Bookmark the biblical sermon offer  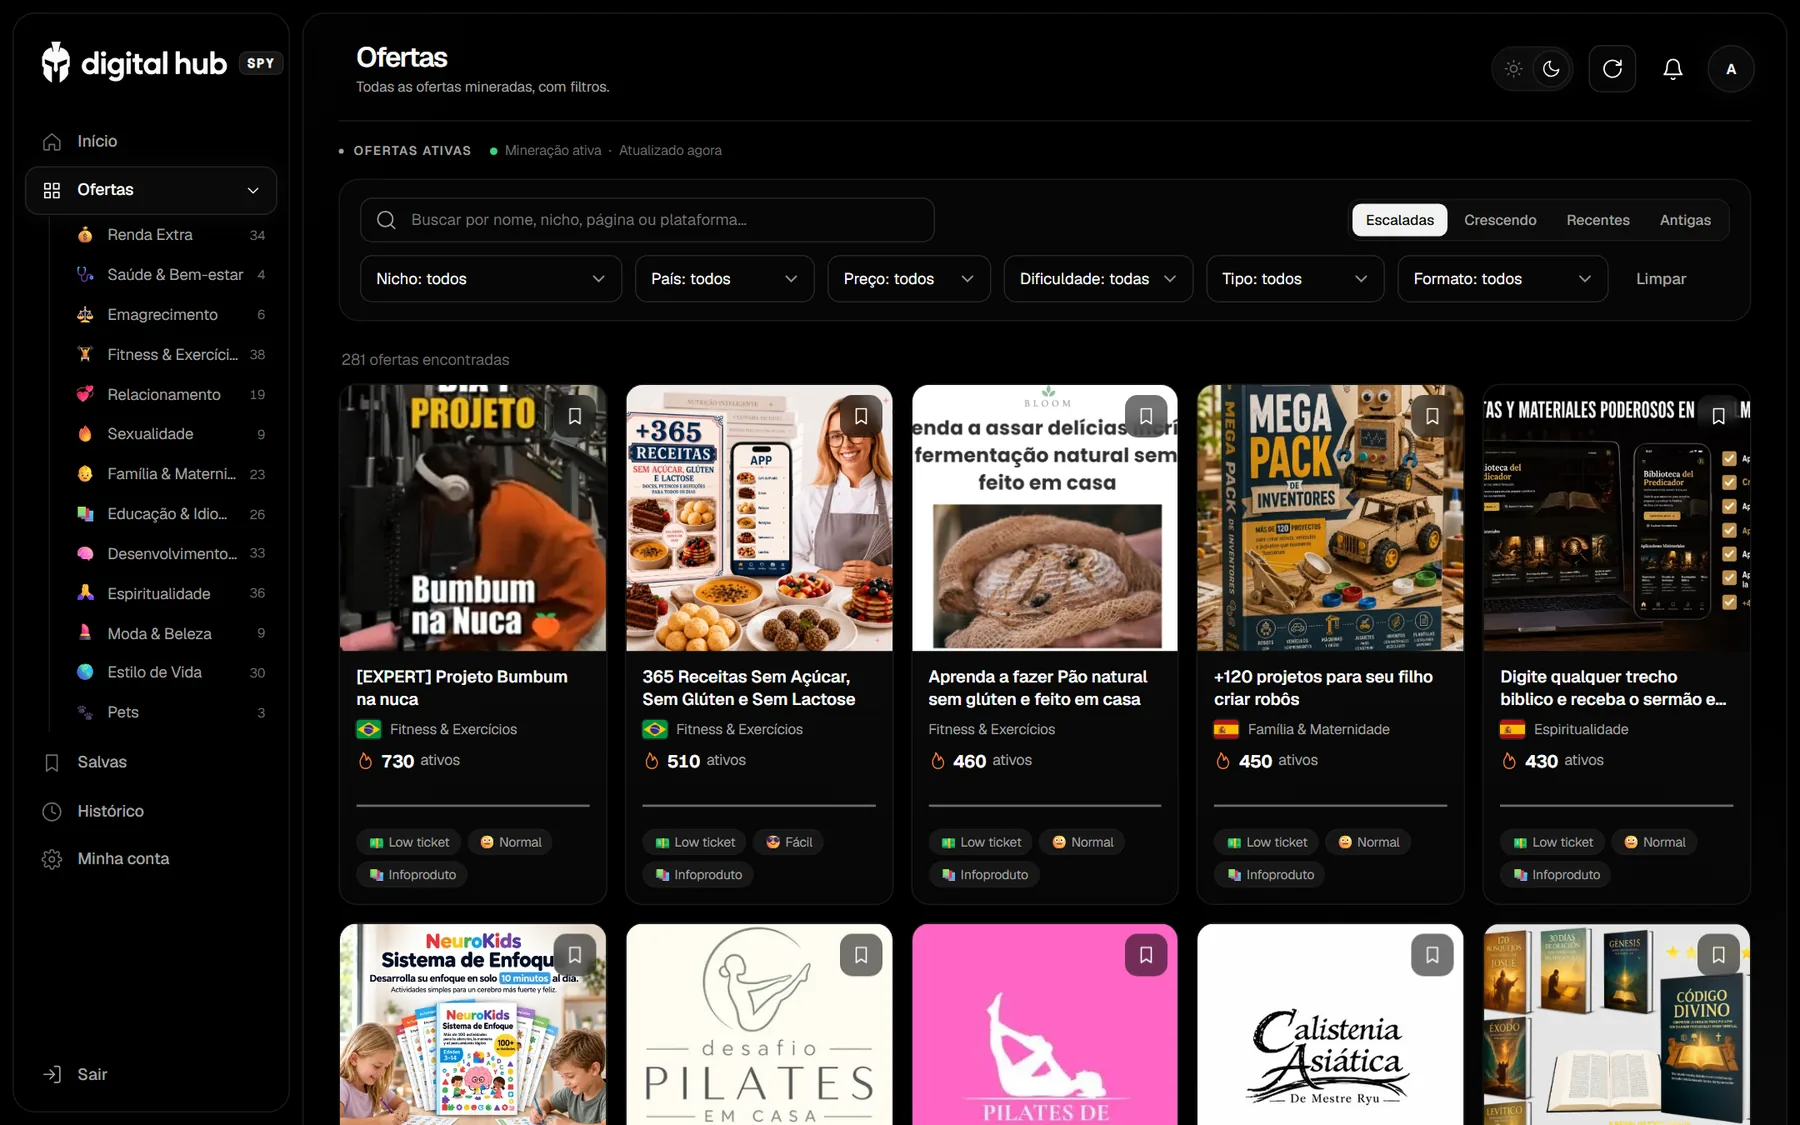(x=1718, y=416)
